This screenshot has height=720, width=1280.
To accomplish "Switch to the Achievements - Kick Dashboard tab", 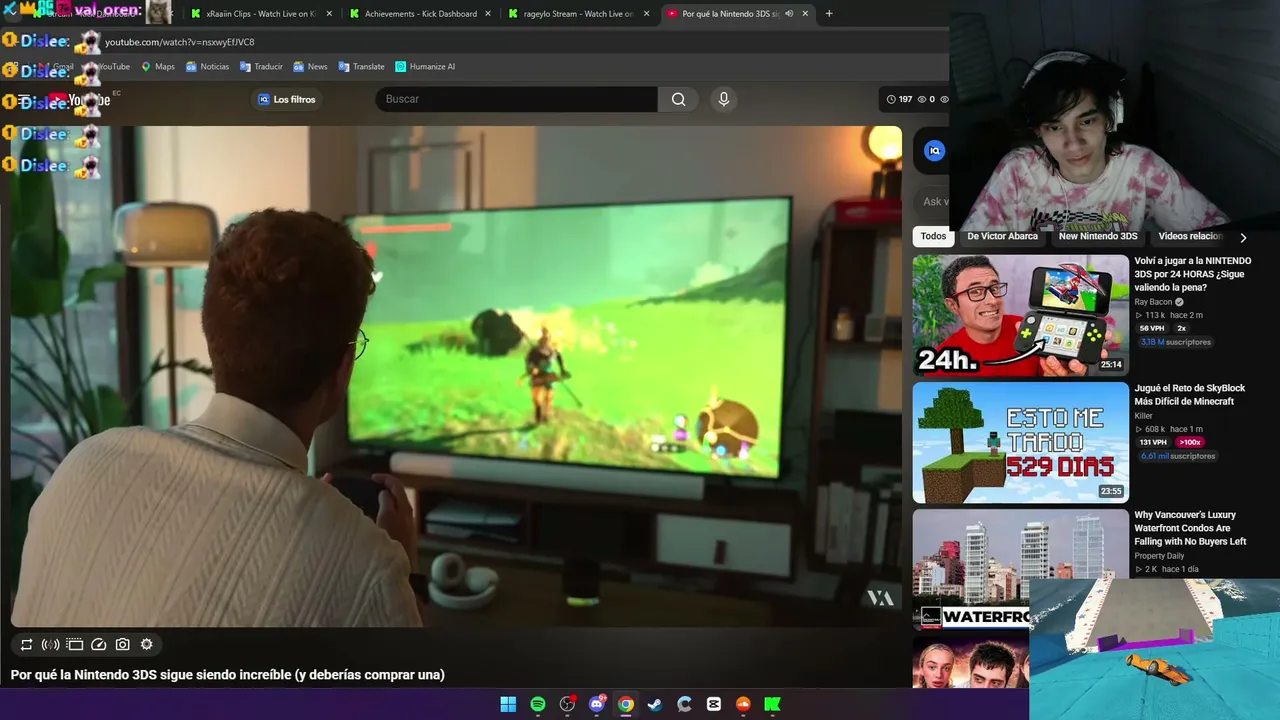I will coord(421,14).
